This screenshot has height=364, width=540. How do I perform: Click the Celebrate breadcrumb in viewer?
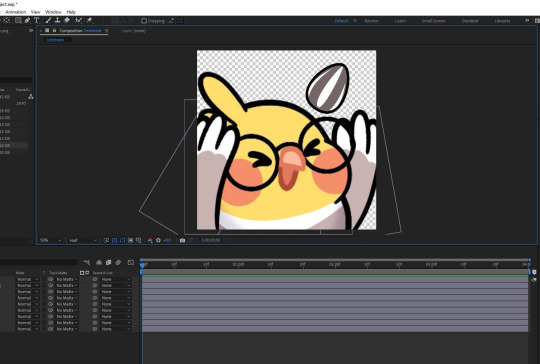[55, 40]
